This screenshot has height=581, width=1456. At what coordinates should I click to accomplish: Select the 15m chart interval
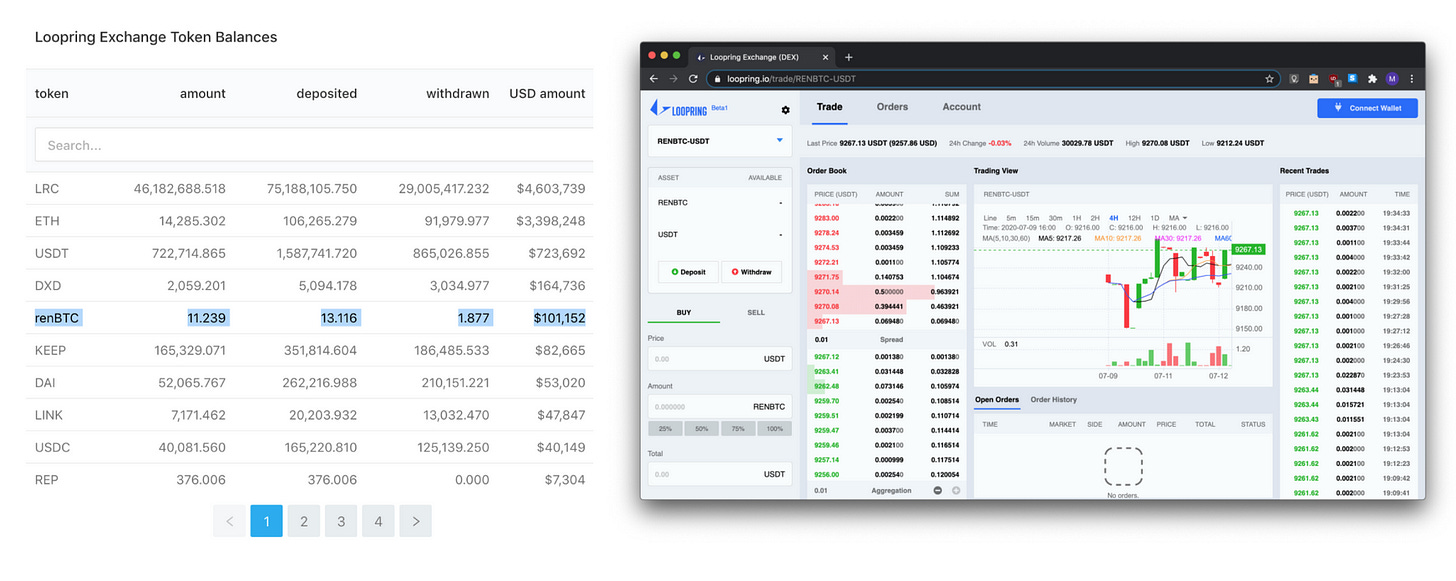tap(1032, 218)
